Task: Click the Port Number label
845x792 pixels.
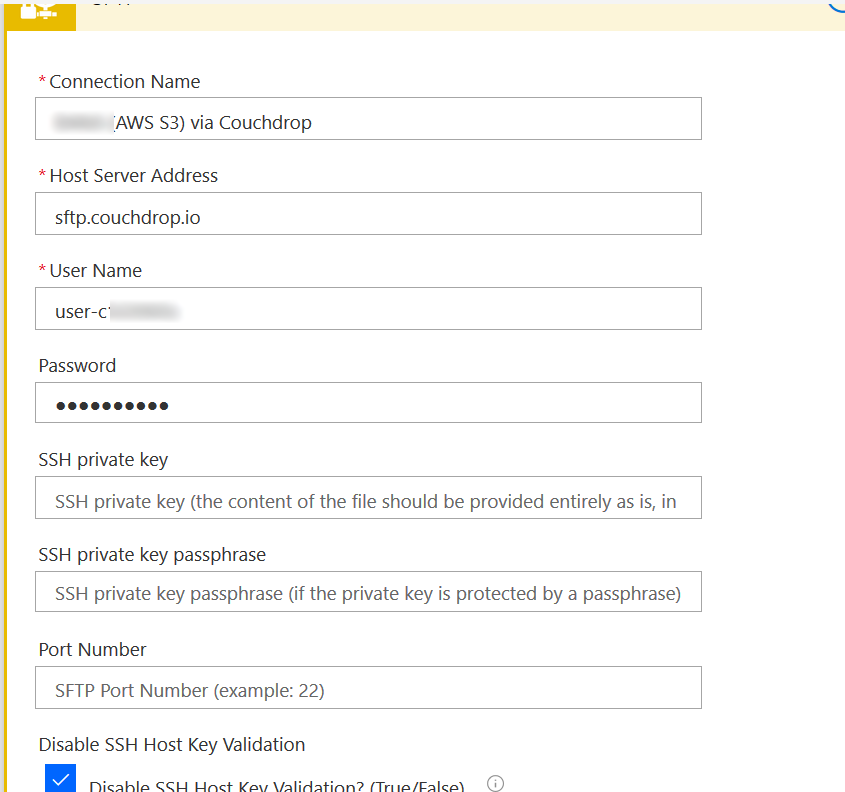Action: [92, 649]
